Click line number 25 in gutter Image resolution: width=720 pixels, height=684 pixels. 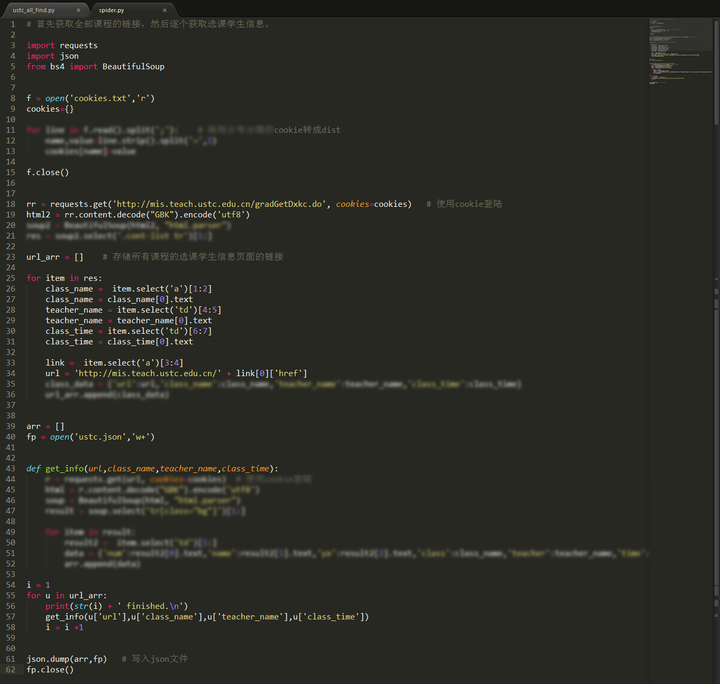pos(11,278)
